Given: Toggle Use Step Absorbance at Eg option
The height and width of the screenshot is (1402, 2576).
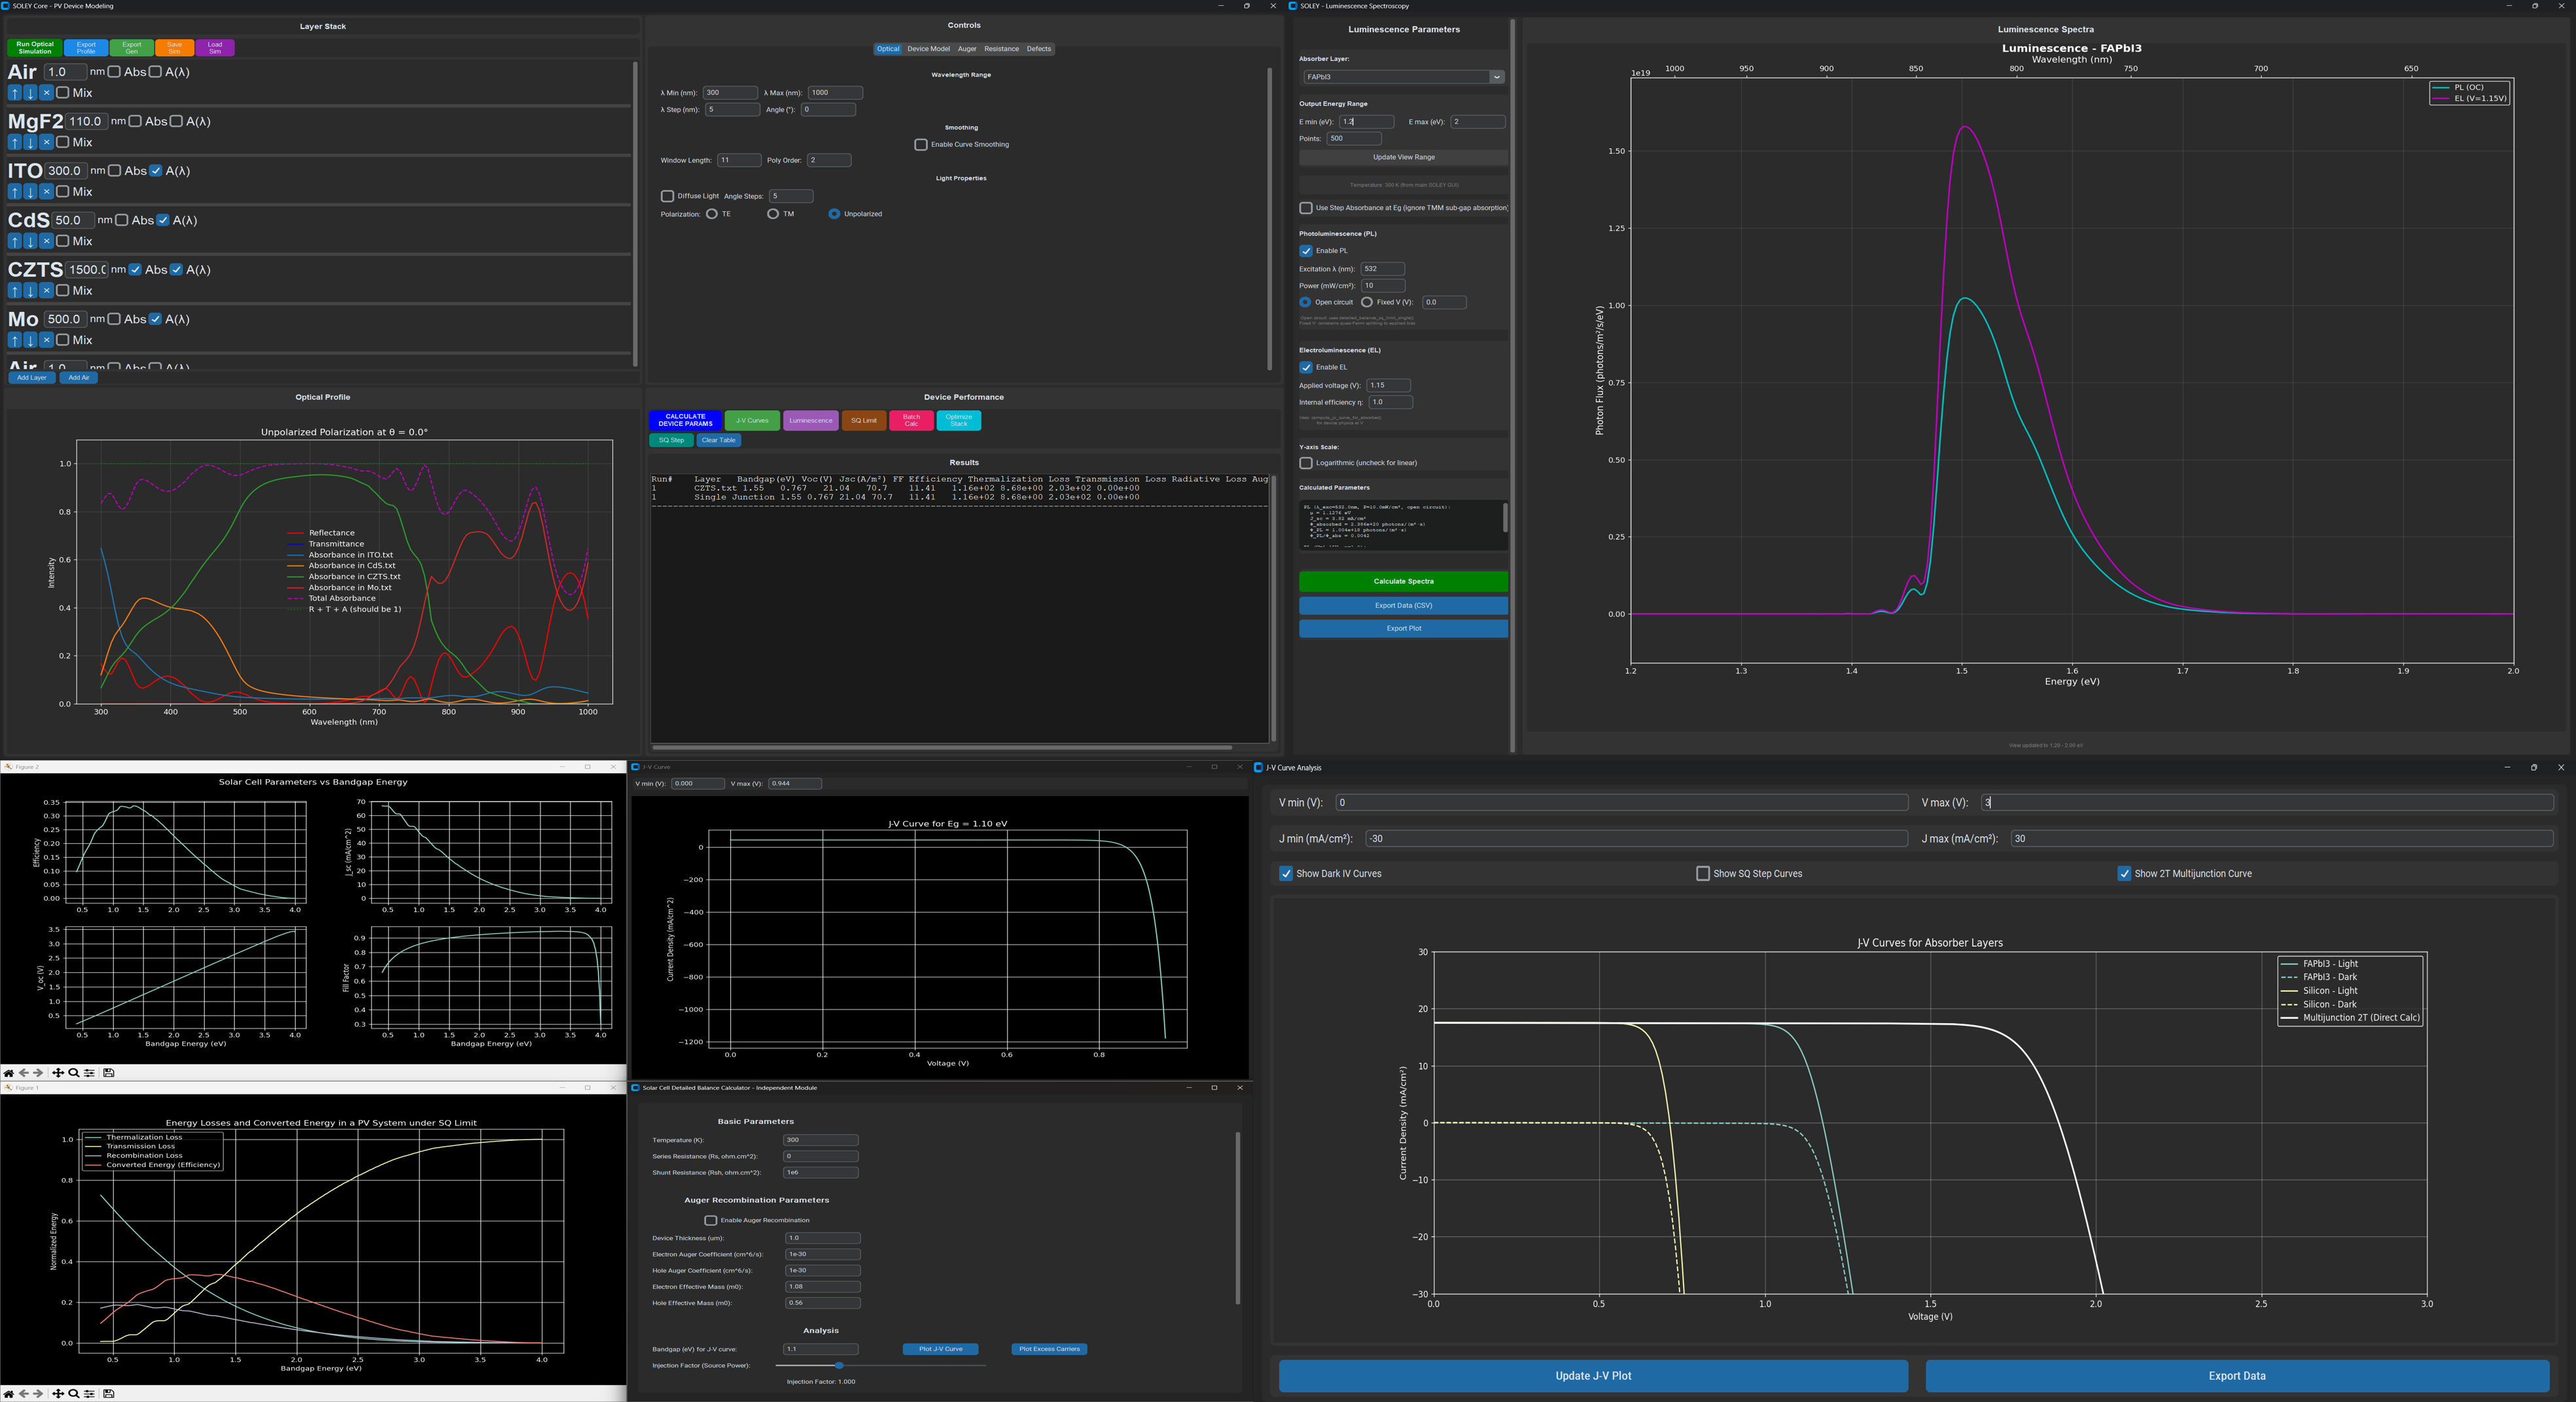Looking at the screenshot, I should [1306, 208].
